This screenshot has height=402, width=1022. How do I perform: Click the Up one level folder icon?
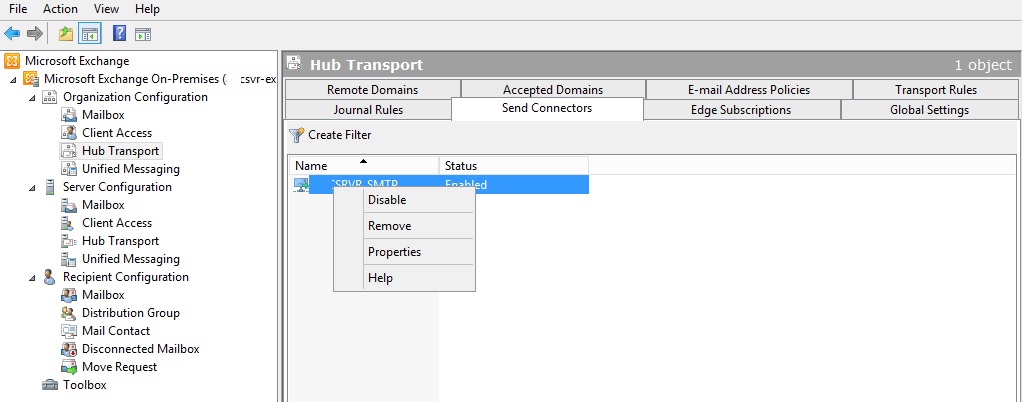(x=65, y=34)
